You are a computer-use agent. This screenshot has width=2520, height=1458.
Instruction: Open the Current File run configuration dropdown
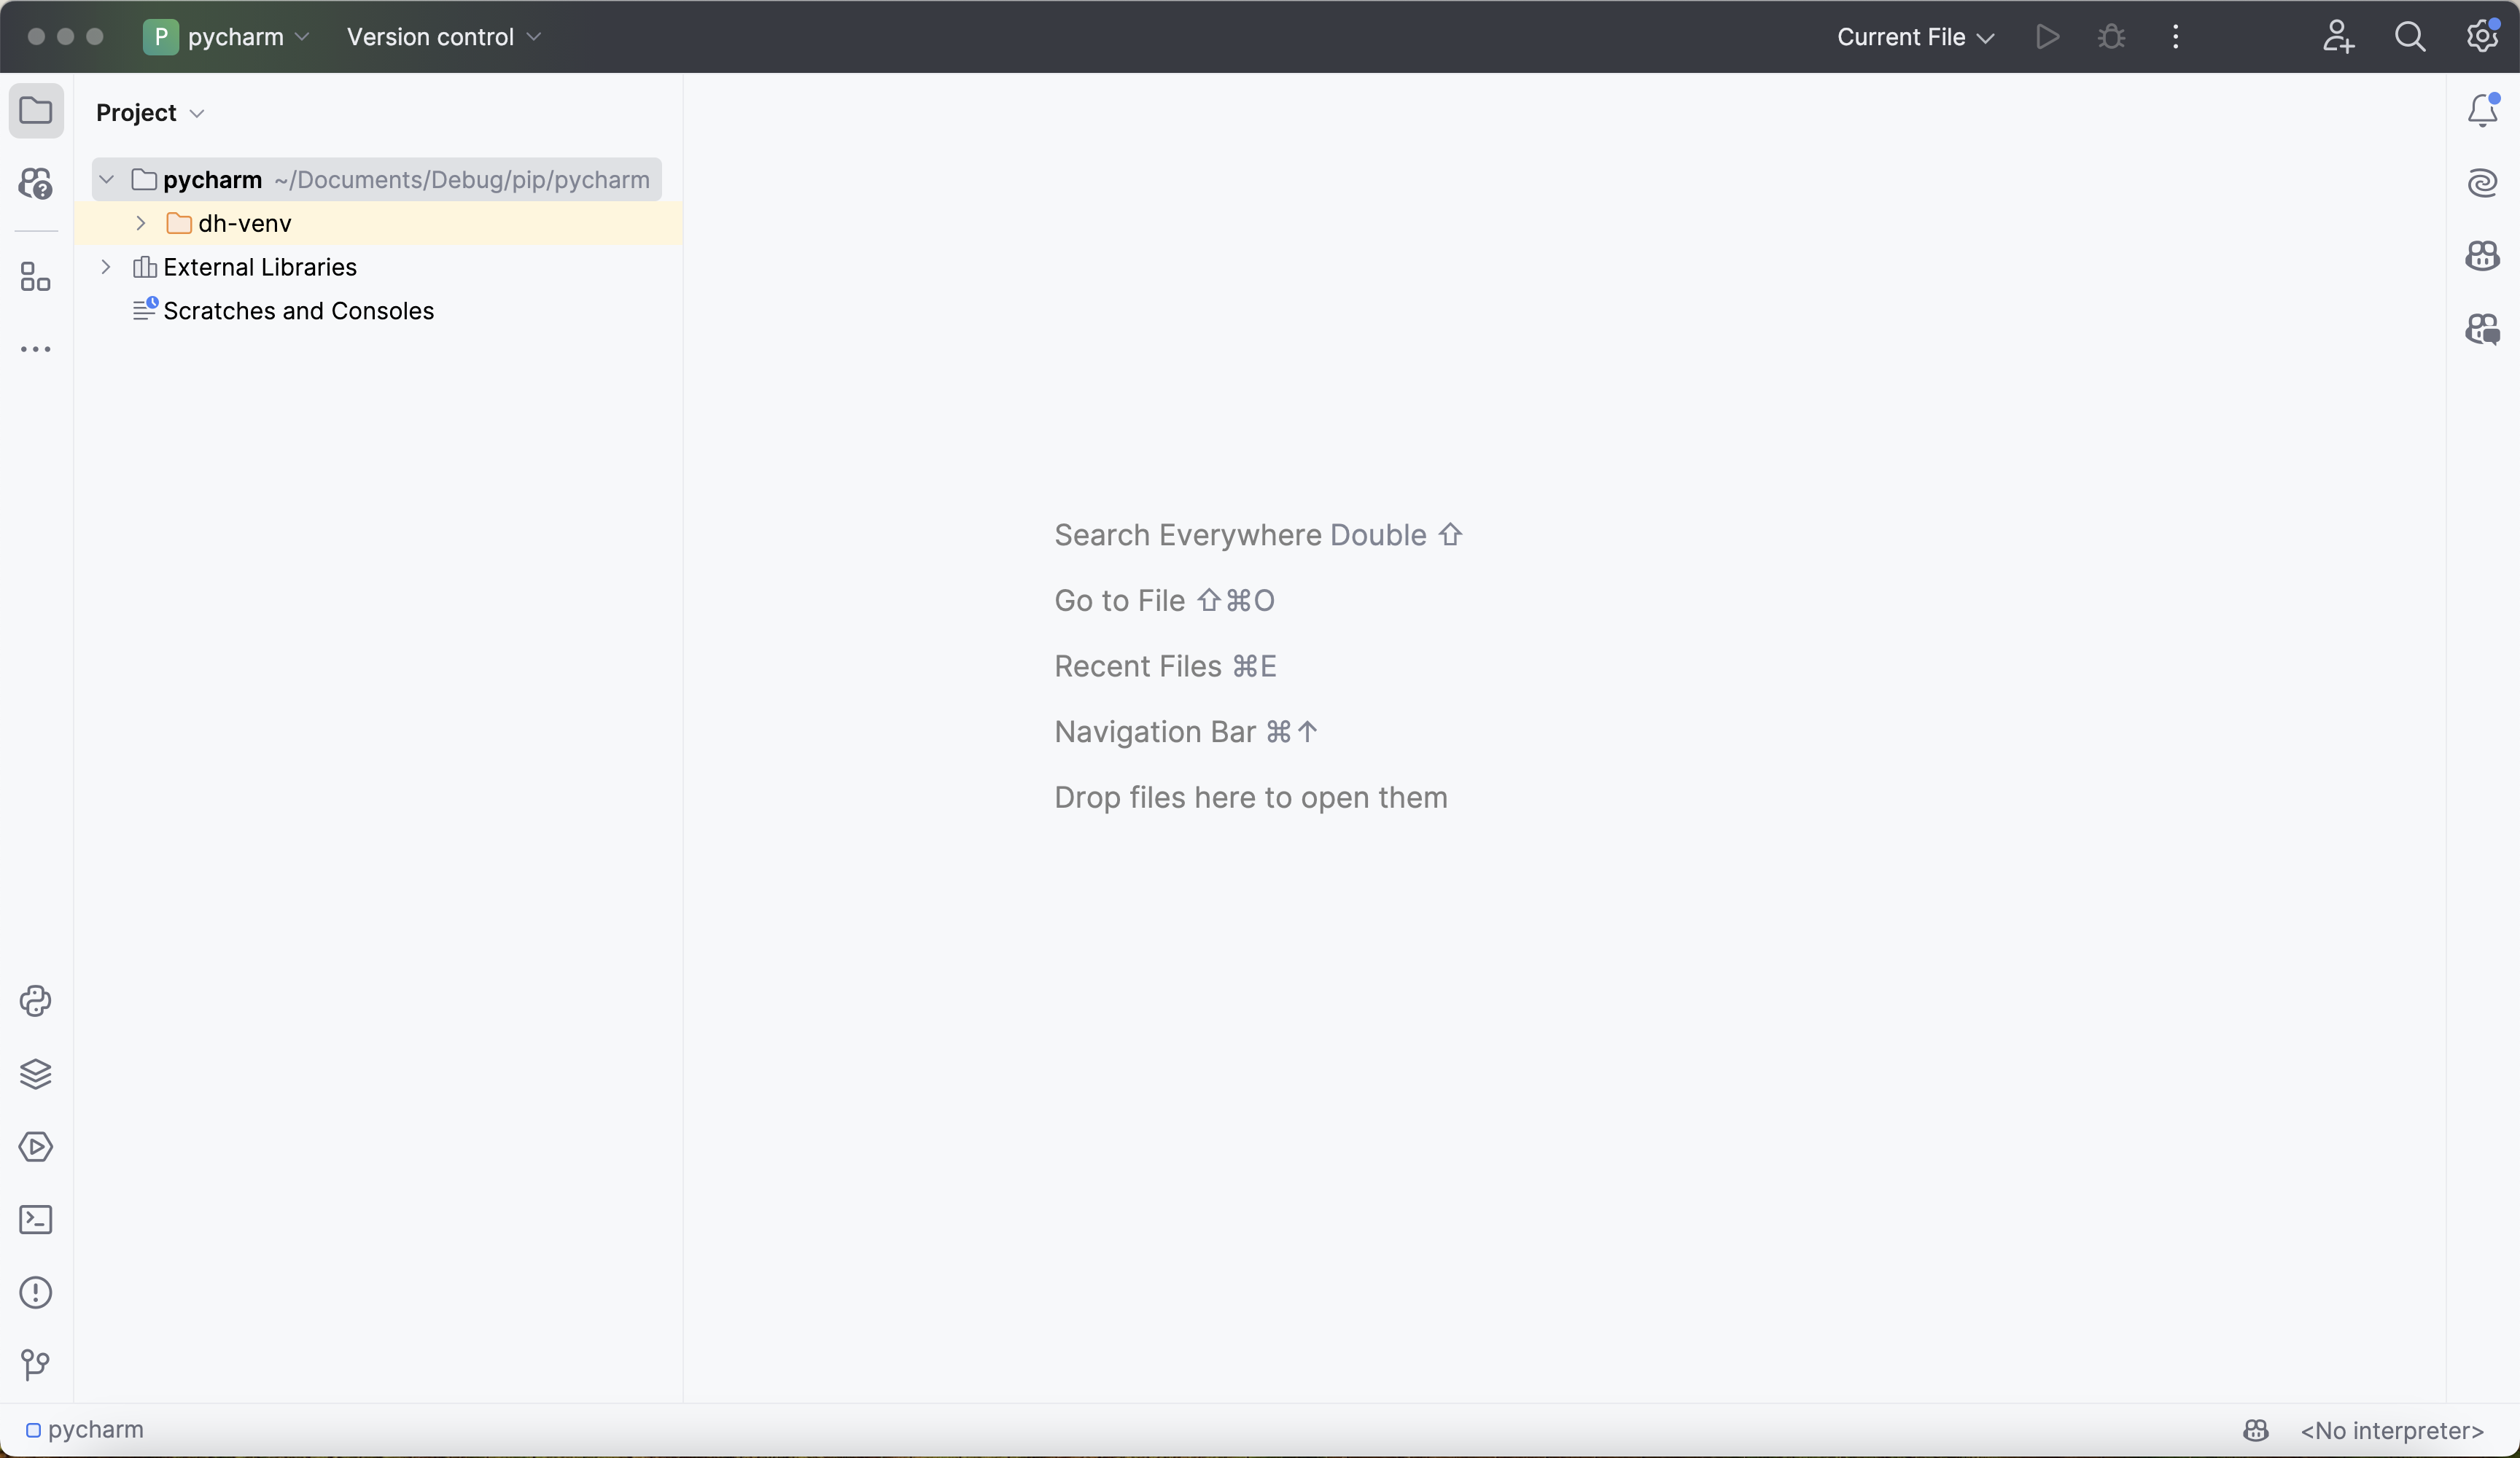(x=1914, y=37)
